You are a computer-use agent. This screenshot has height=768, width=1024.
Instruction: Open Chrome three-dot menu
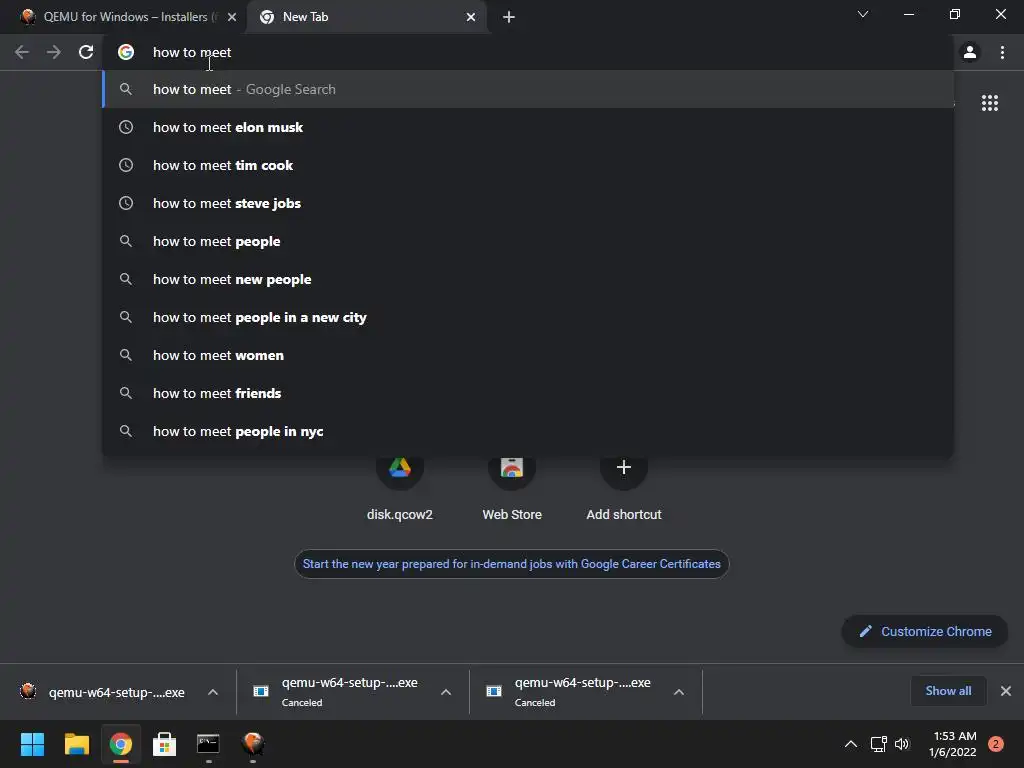(1002, 52)
